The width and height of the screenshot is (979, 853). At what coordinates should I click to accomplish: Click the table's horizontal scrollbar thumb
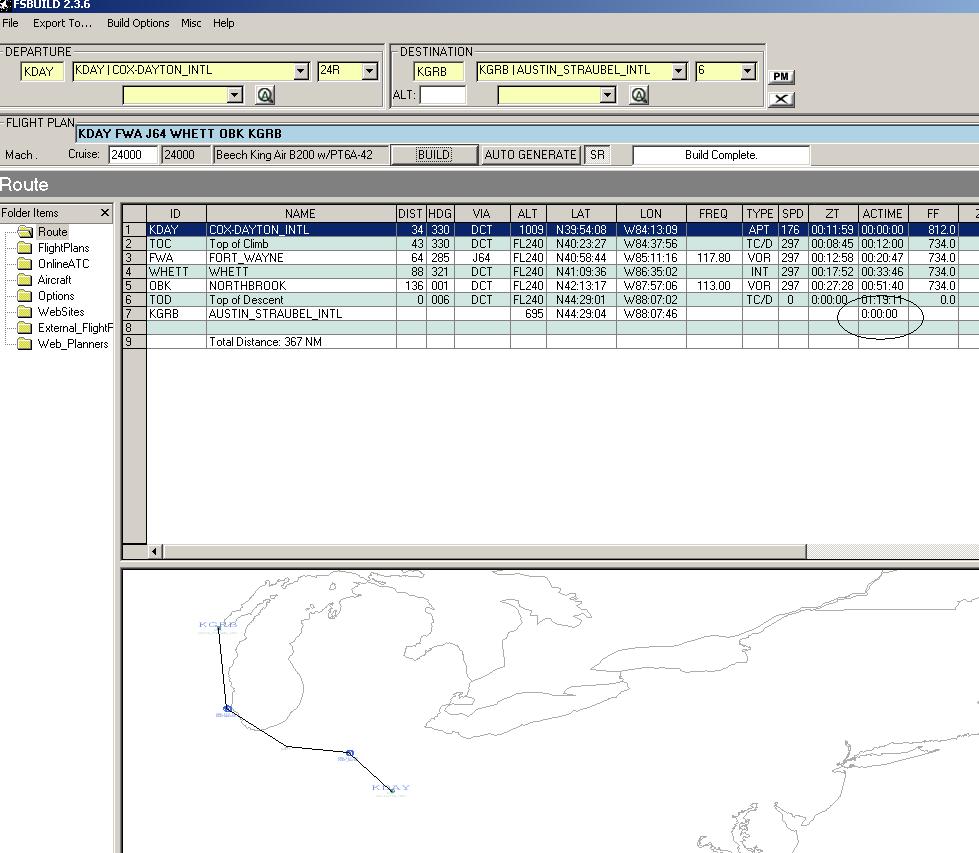tap(485, 551)
